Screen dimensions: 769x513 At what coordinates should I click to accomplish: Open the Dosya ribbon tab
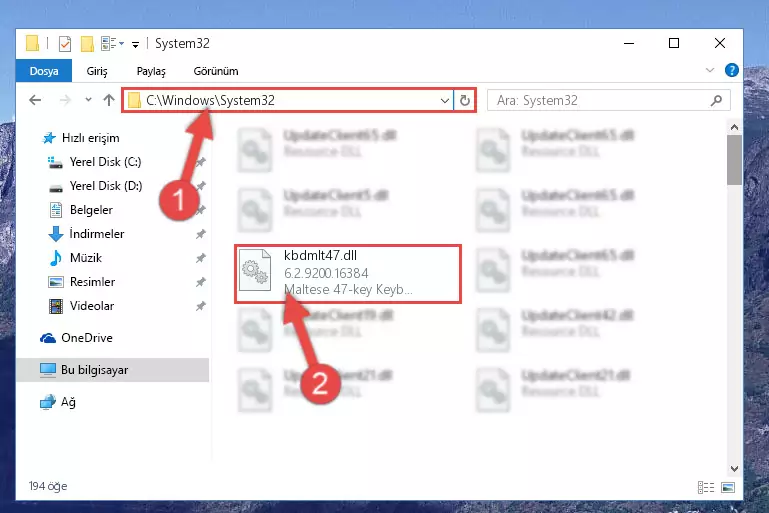(x=44, y=71)
